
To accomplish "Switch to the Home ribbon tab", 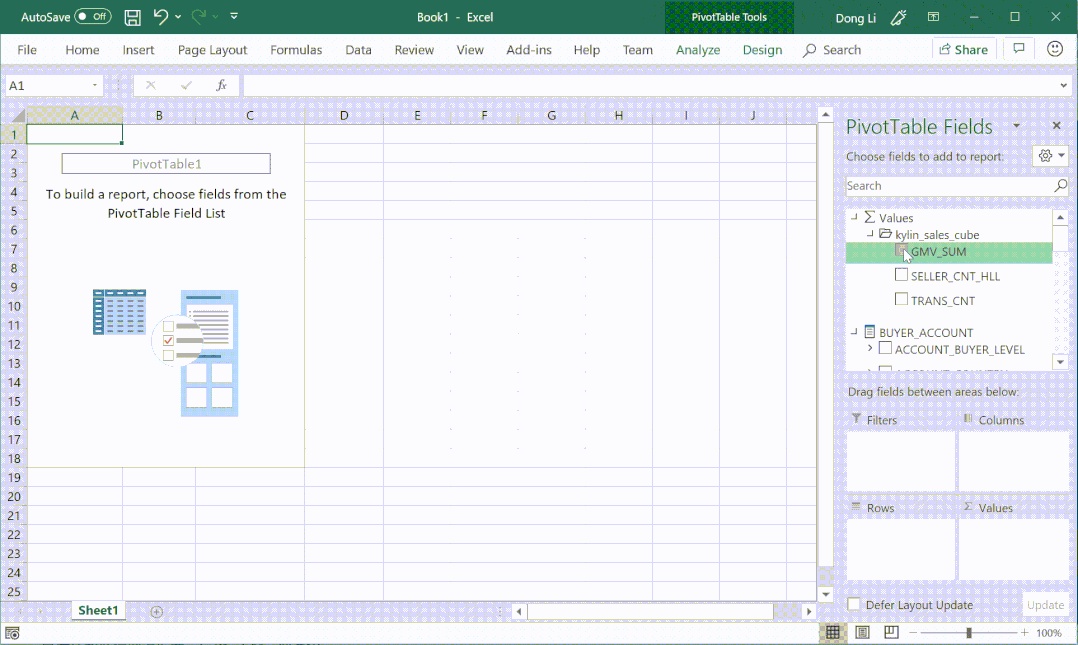I will (82, 50).
